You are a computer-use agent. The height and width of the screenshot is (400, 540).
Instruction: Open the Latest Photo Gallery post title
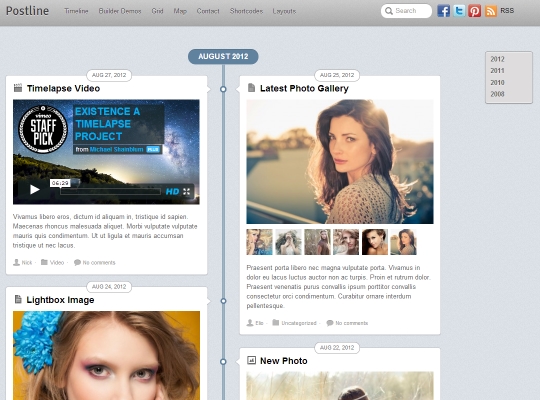304,88
